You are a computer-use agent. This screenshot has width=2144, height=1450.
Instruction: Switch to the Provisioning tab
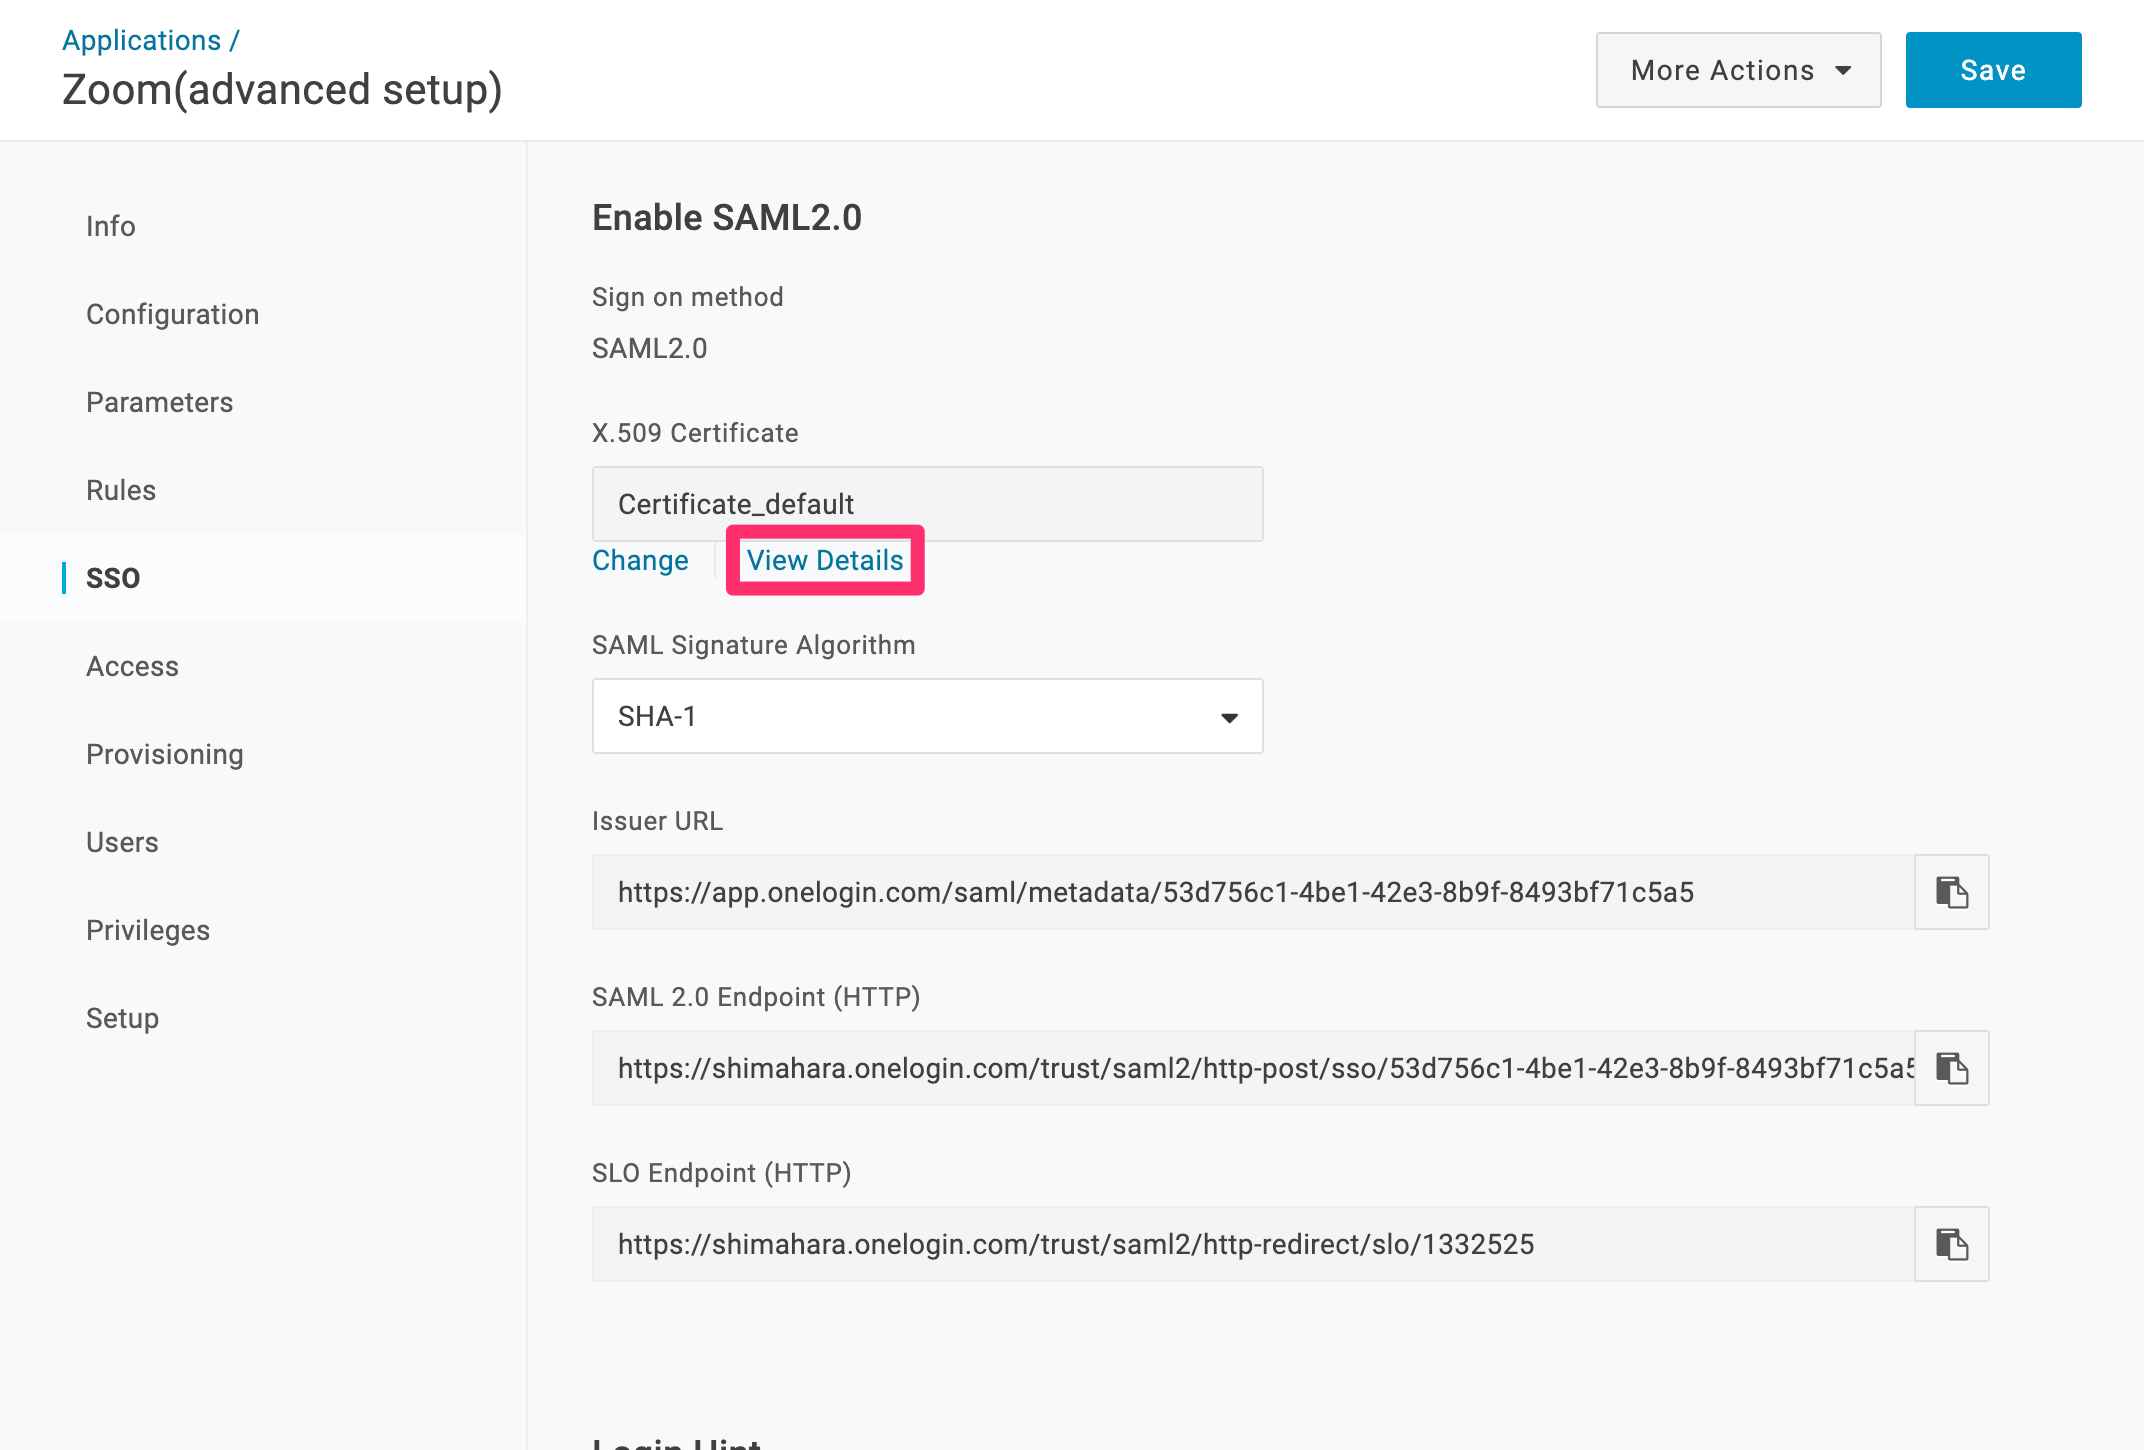[x=165, y=754]
